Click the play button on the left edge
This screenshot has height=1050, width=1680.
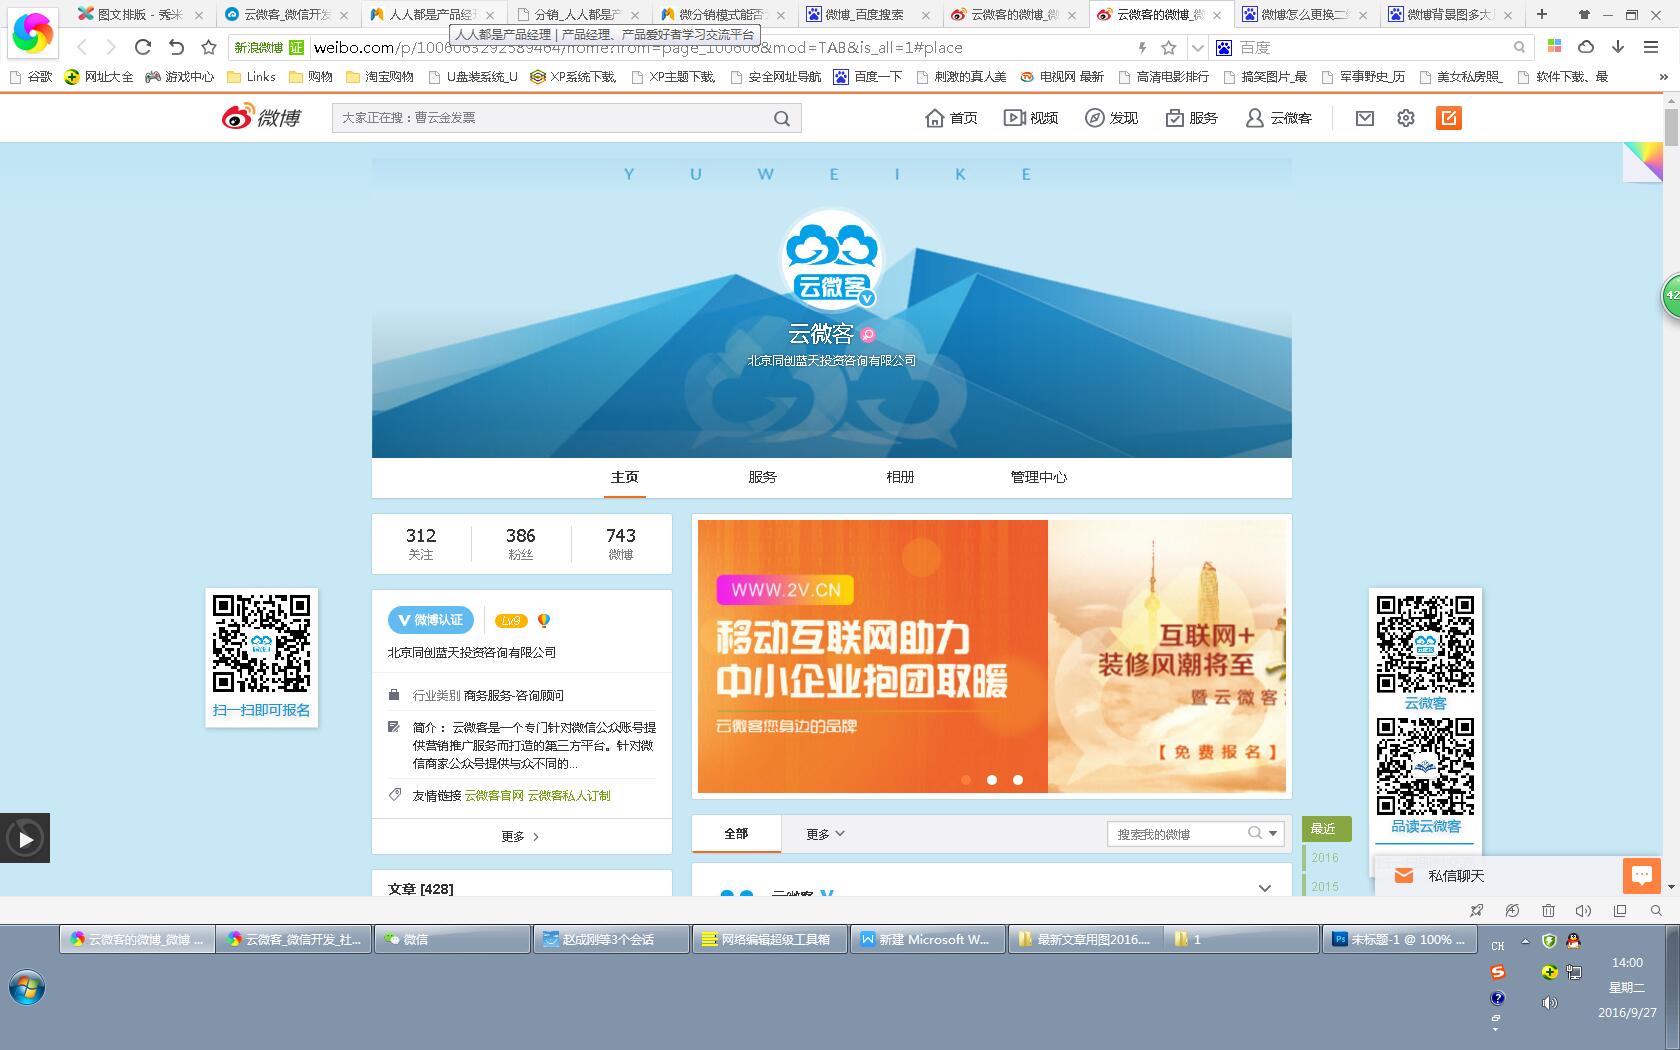point(25,839)
